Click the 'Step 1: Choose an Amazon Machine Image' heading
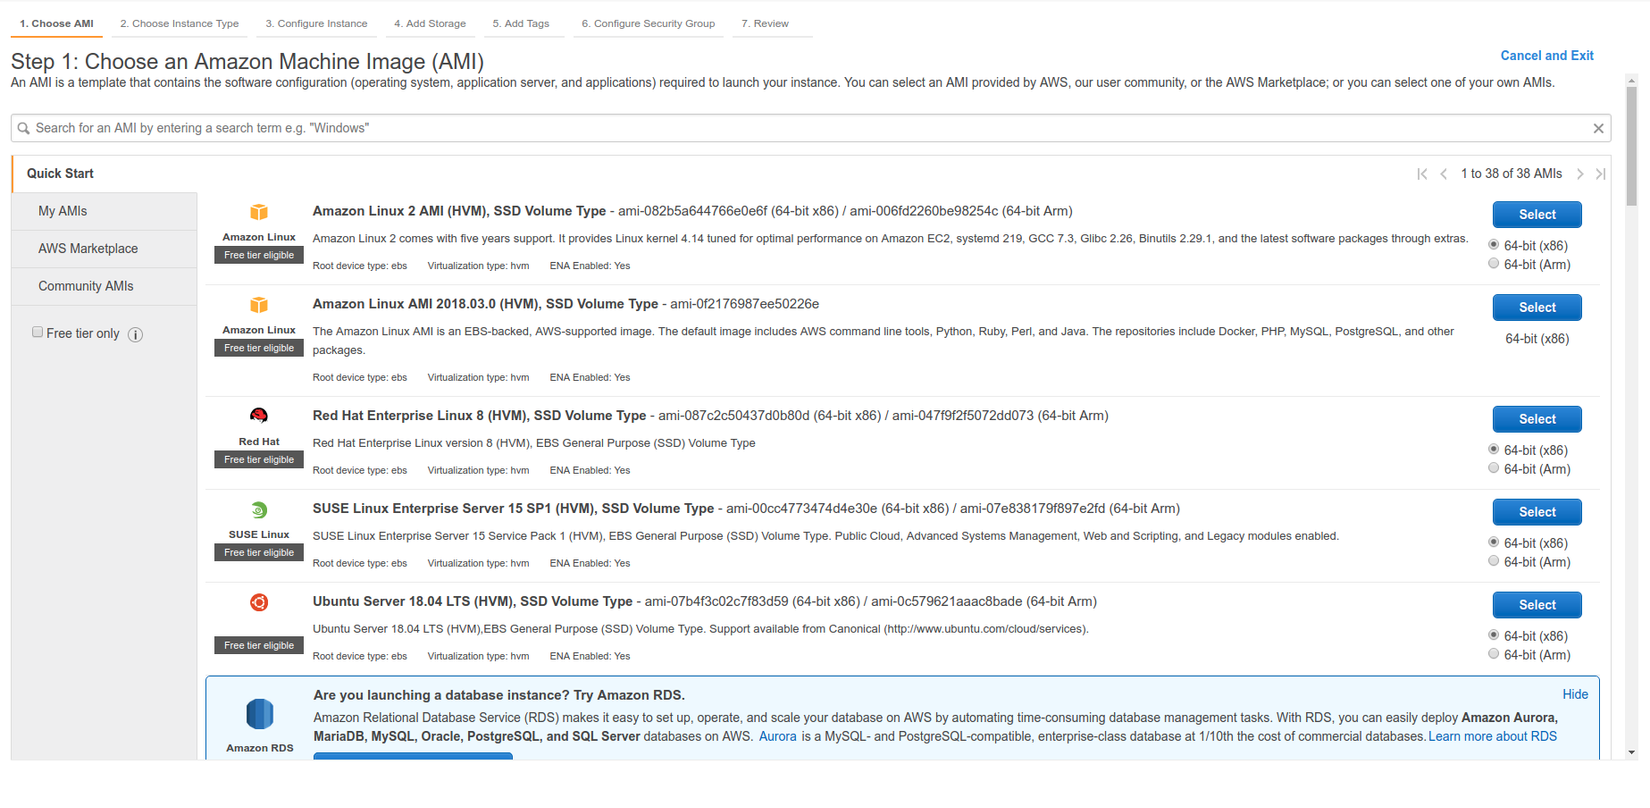The image size is (1650, 808). (247, 62)
